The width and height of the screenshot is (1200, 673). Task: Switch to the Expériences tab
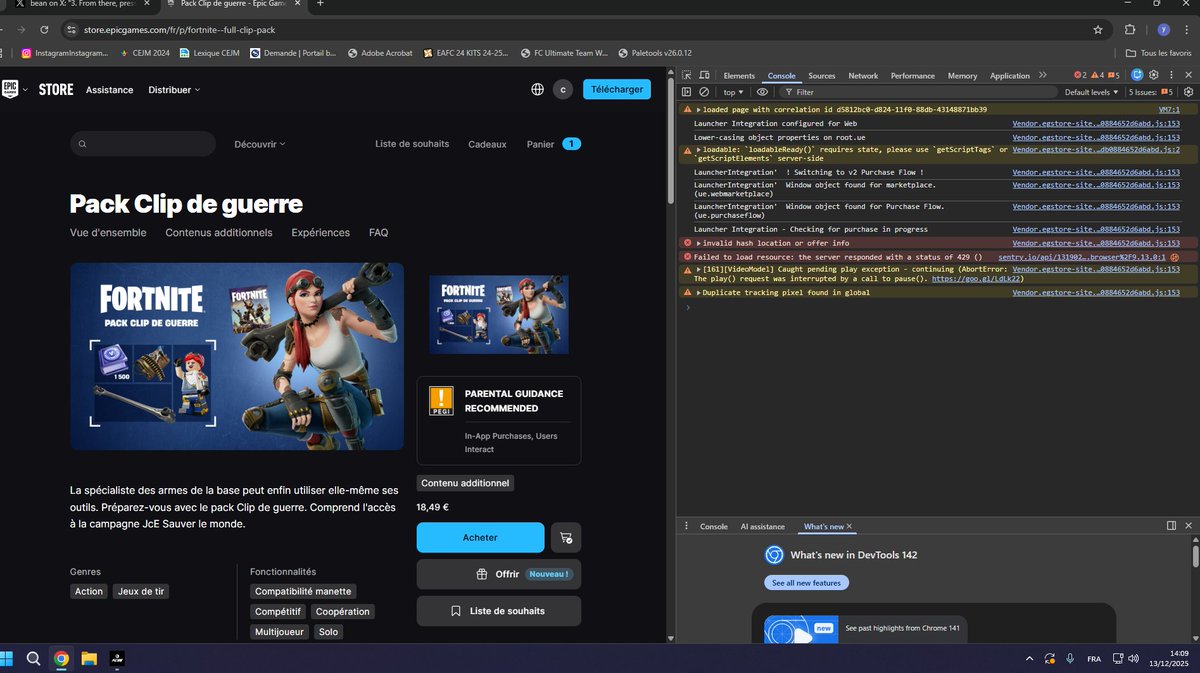(321, 233)
